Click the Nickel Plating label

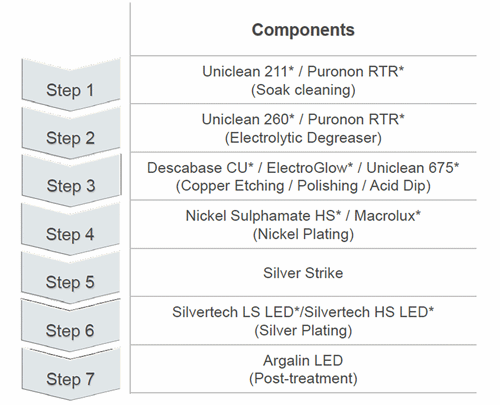click(303, 234)
